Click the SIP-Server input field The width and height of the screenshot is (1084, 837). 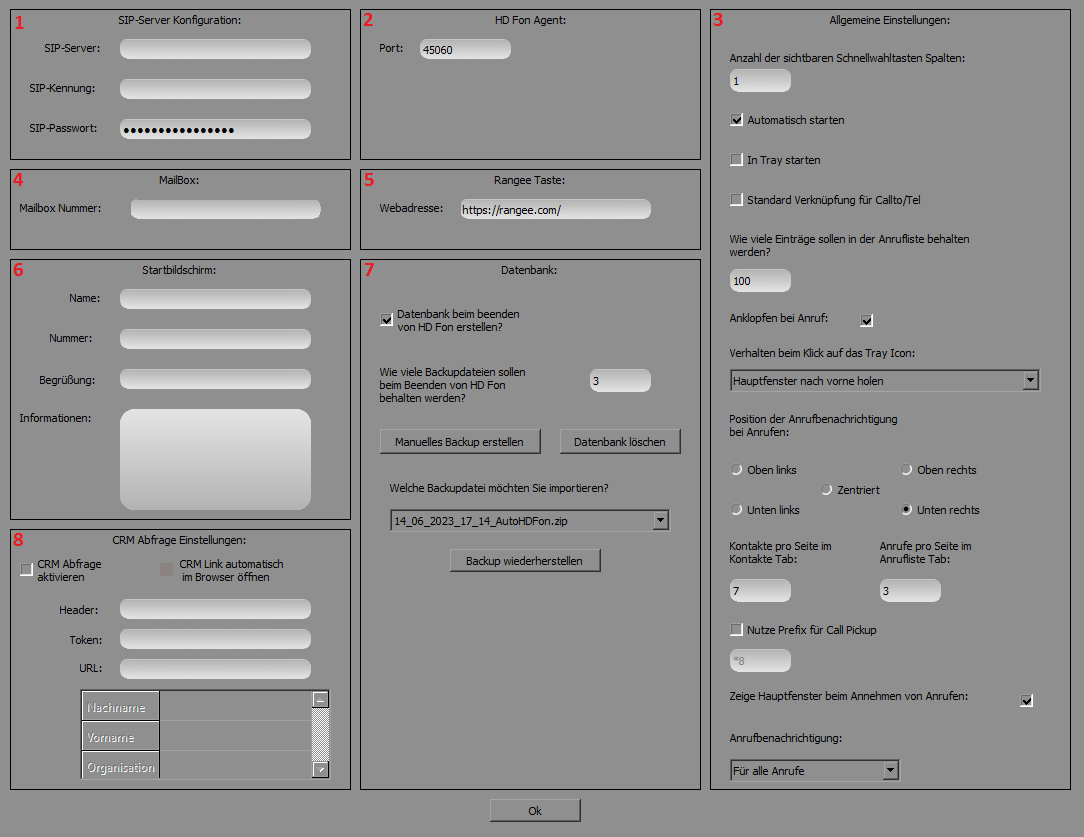click(215, 49)
